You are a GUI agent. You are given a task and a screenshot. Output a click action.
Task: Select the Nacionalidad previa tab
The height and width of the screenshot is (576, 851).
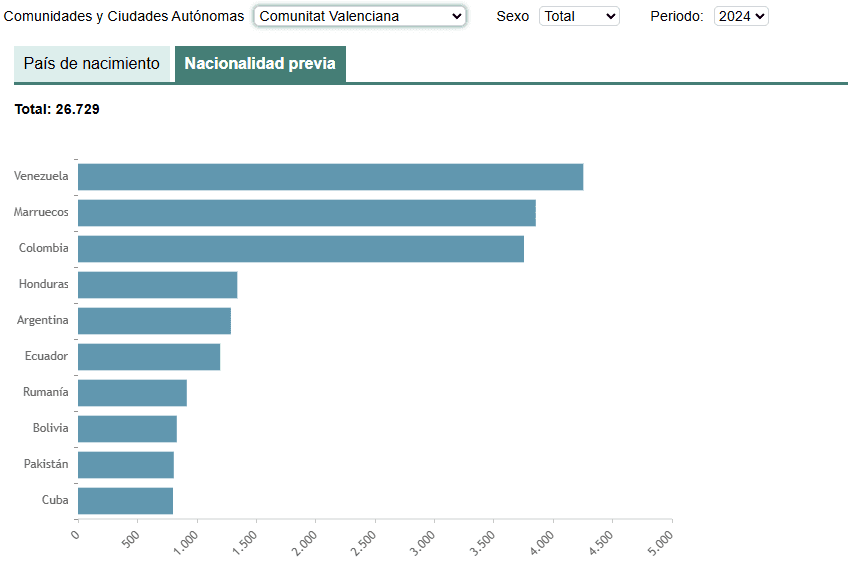tap(260, 64)
